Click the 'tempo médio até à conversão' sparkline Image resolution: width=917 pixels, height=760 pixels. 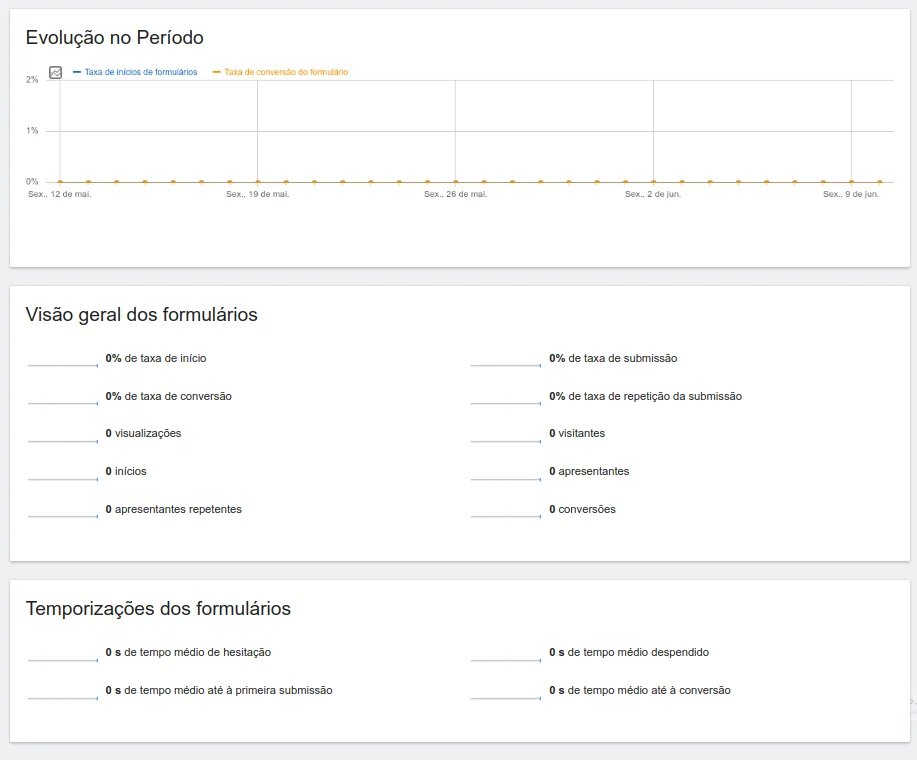[506, 695]
